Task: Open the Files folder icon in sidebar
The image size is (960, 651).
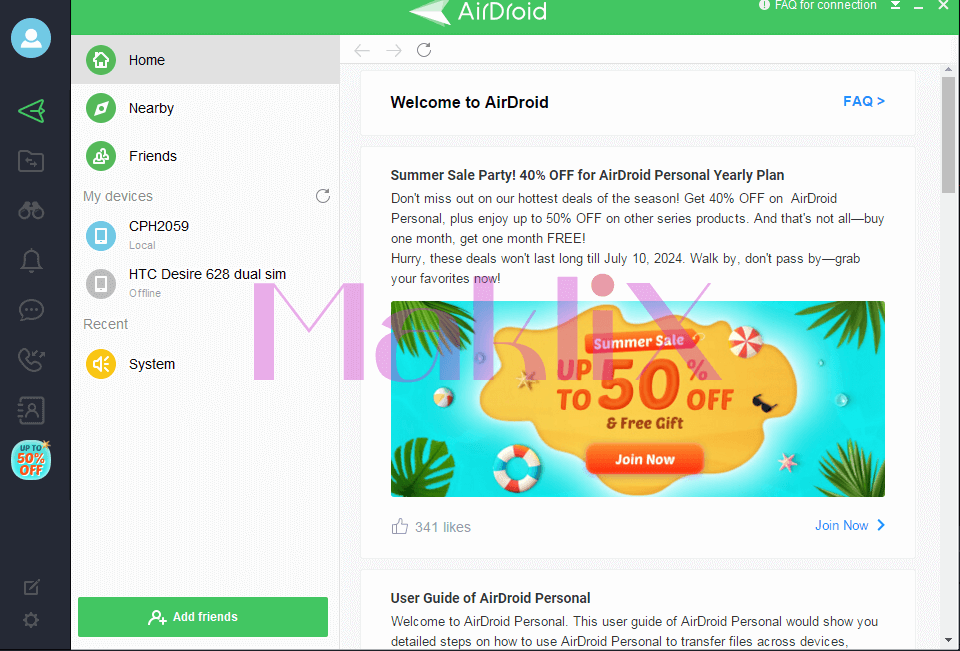Action: click(31, 161)
